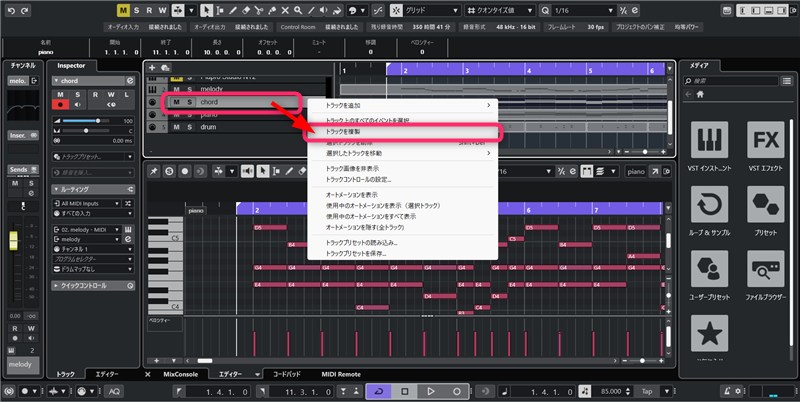Image resolution: width=800 pixels, height=402 pixels.
Task: Select the arrow tool in key editor toolbar
Action: [x=263, y=172]
